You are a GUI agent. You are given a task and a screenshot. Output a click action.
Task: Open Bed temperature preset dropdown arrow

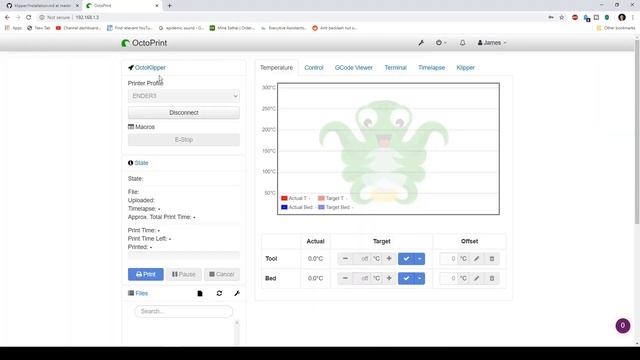pyautogui.click(x=420, y=278)
